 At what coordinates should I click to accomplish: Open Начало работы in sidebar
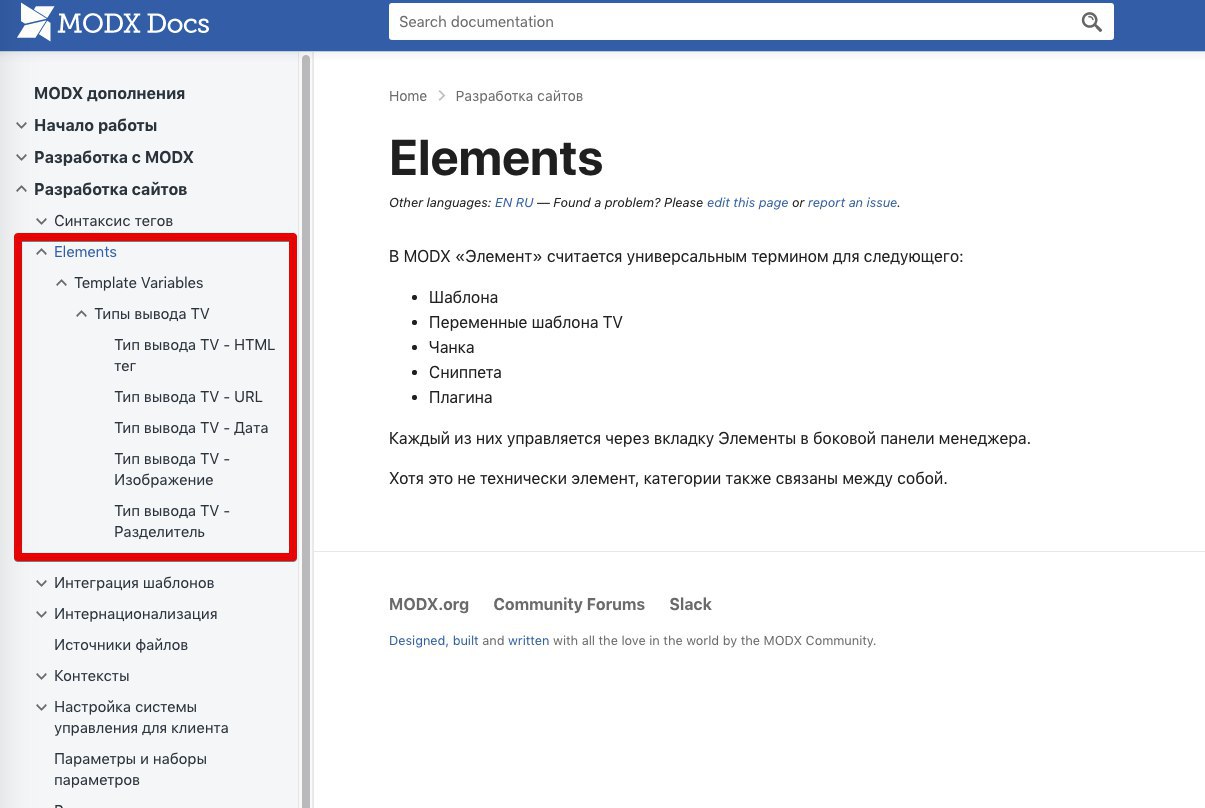click(x=95, y=125)
